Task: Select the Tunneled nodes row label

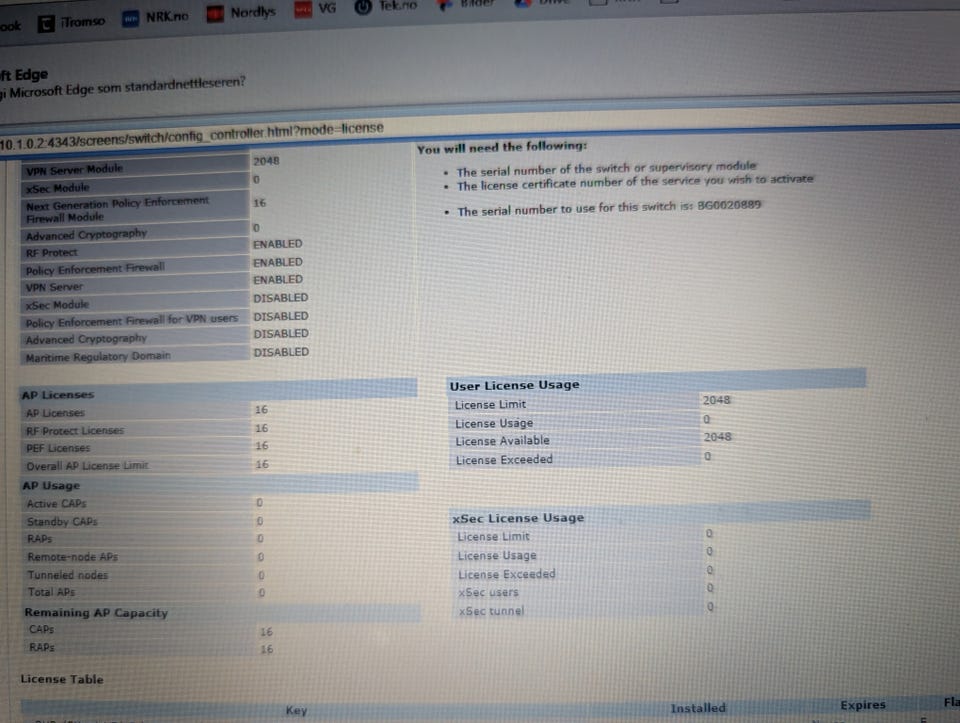Action: point(67,575)
